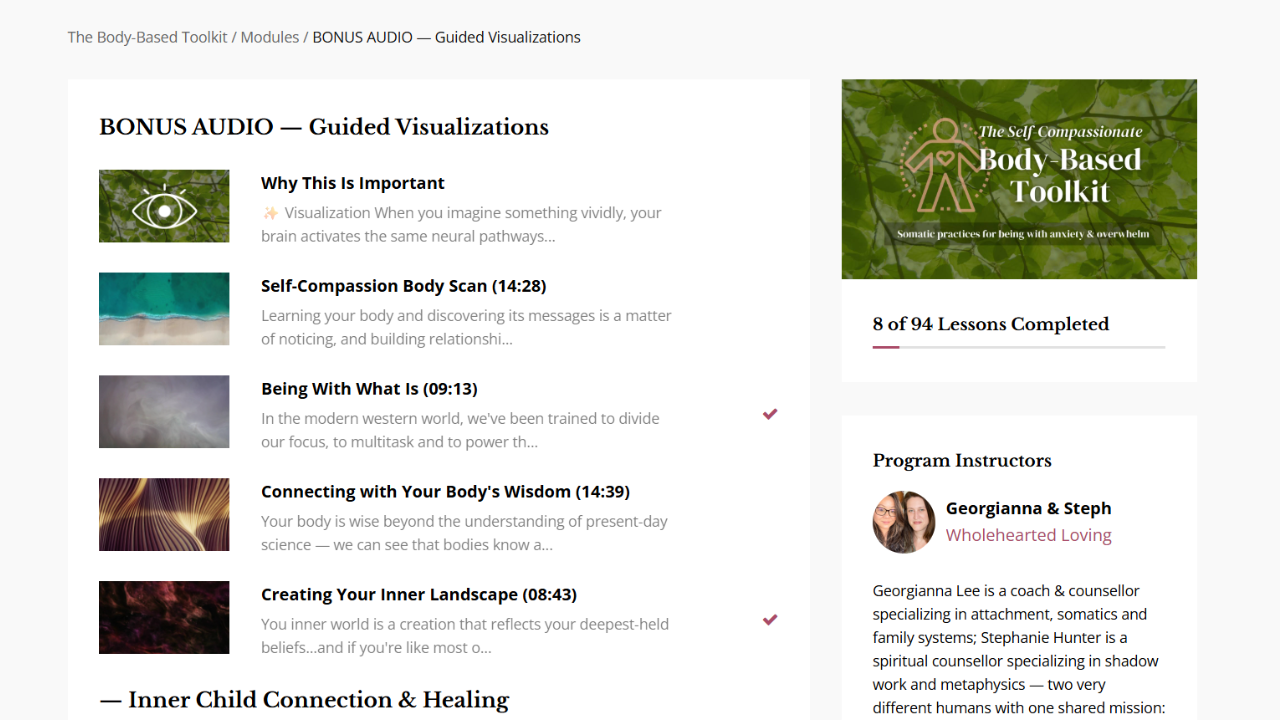Open Creating Your Inner Landscape thumbnail
The height and width of the screenshot is (720, 1280).
point(164,618)
